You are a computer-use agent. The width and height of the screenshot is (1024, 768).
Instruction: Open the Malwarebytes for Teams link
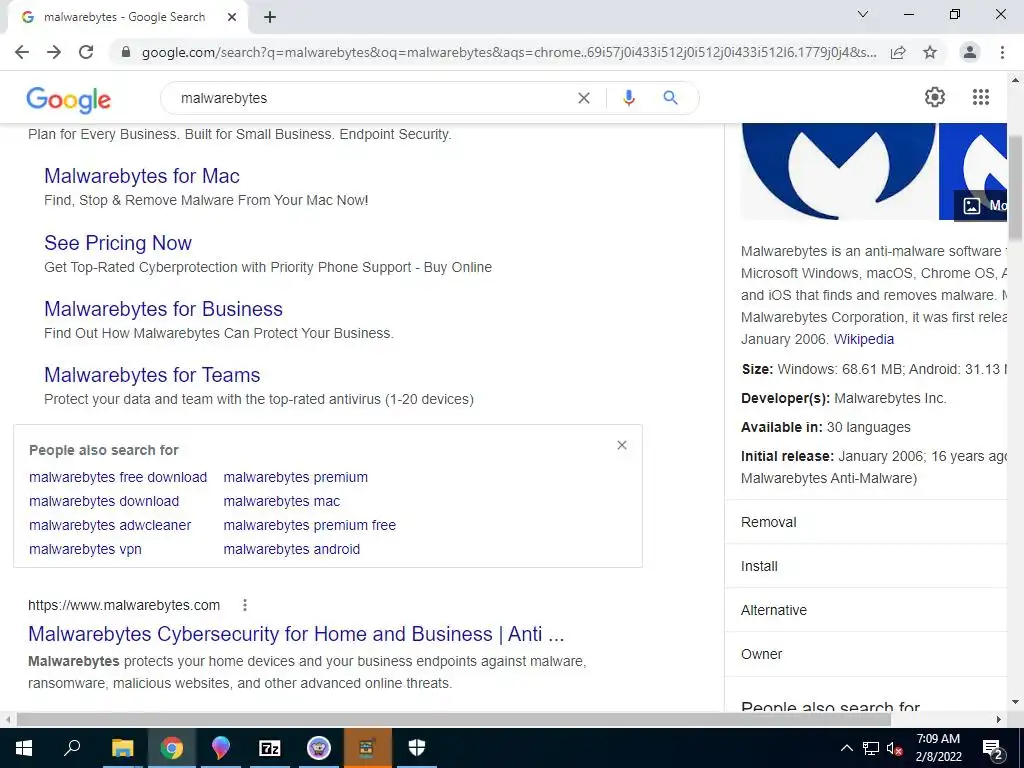click(x=152, y=374)
